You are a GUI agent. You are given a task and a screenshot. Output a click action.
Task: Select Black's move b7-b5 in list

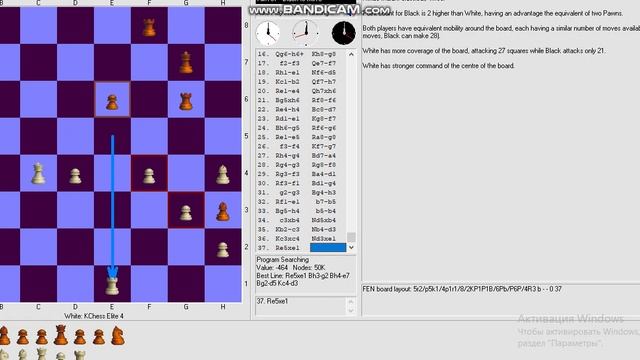(x=326, y=202)
